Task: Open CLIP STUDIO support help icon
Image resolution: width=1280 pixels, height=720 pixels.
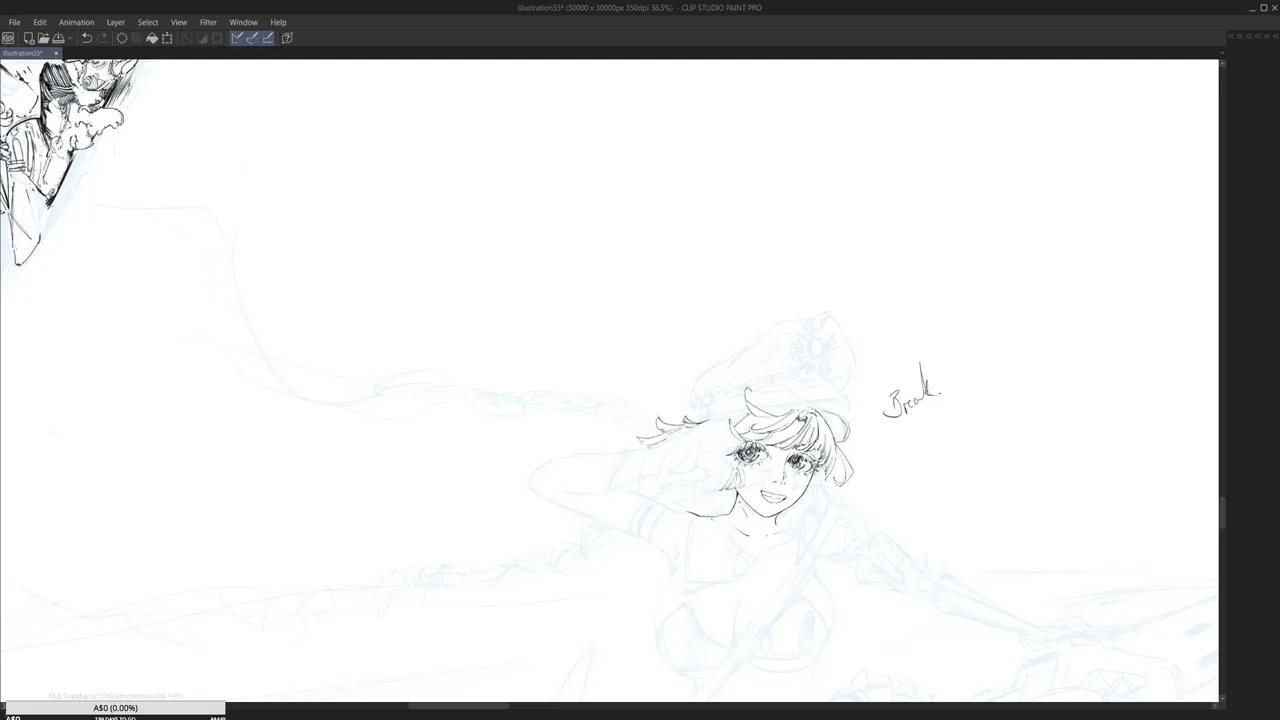Action: click(287, 38)
